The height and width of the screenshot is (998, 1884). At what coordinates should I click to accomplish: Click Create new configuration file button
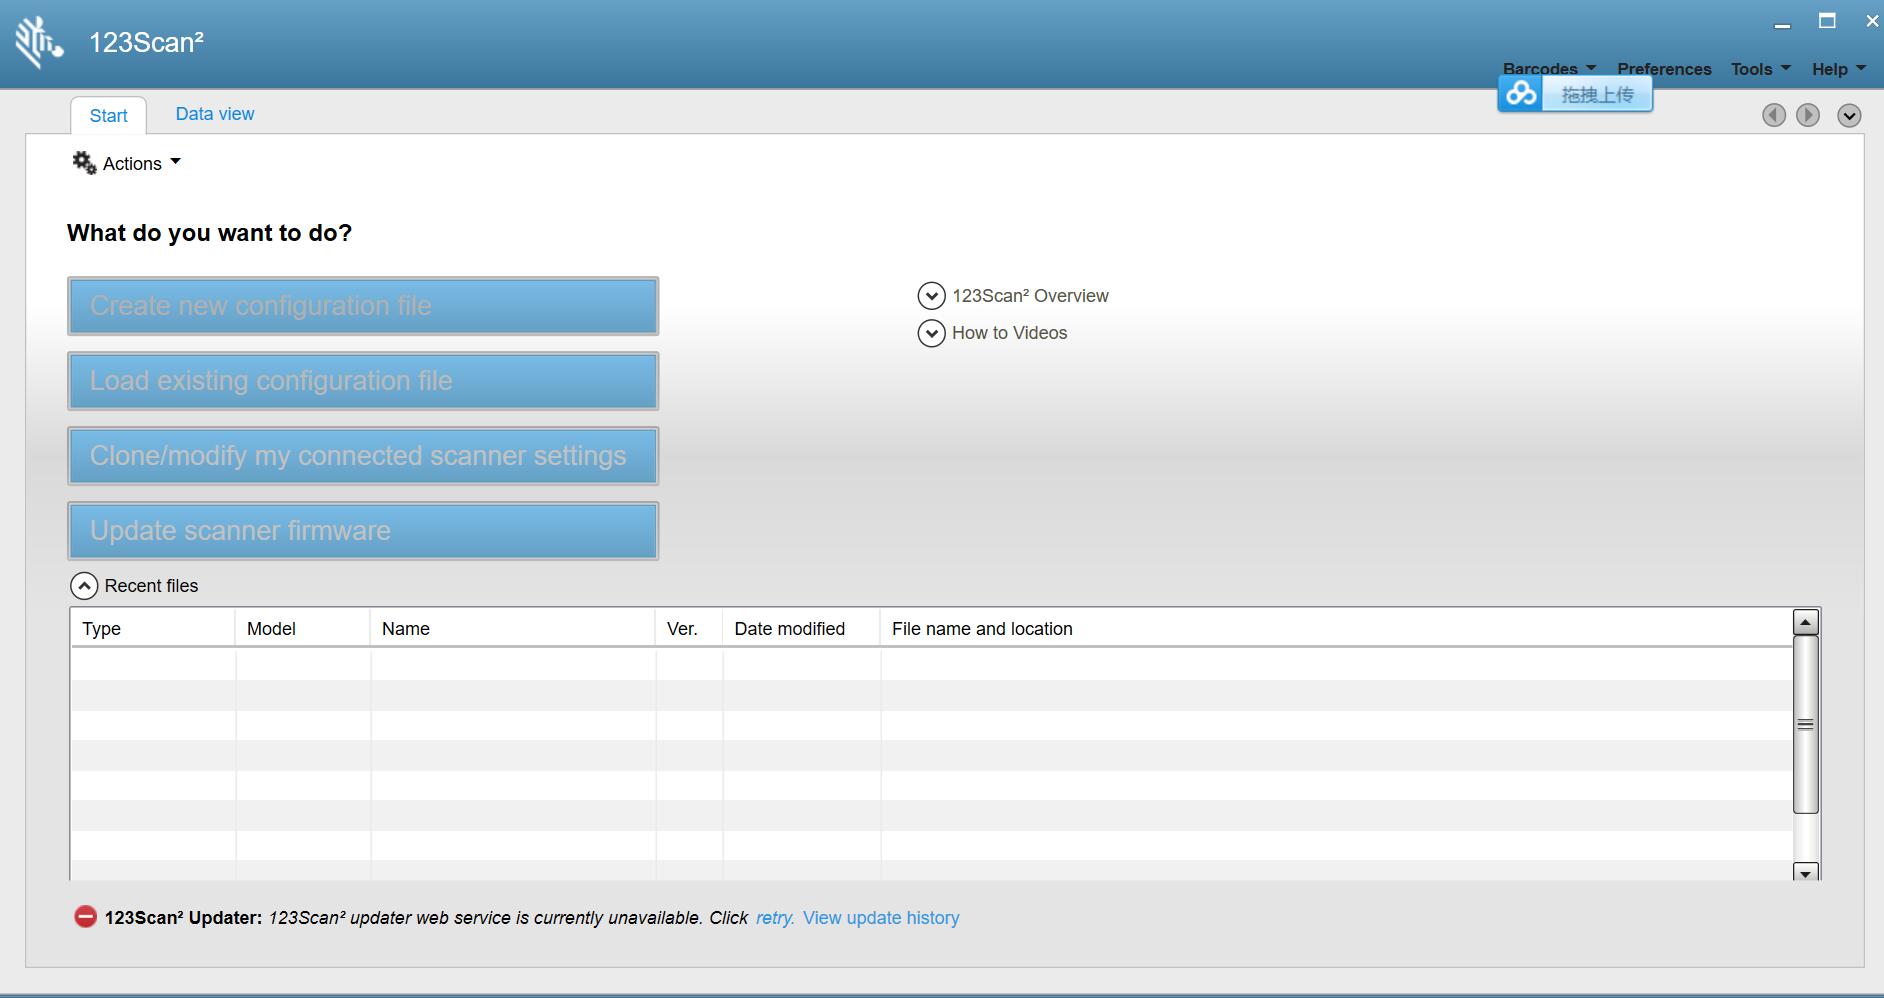tap(363, 306)
